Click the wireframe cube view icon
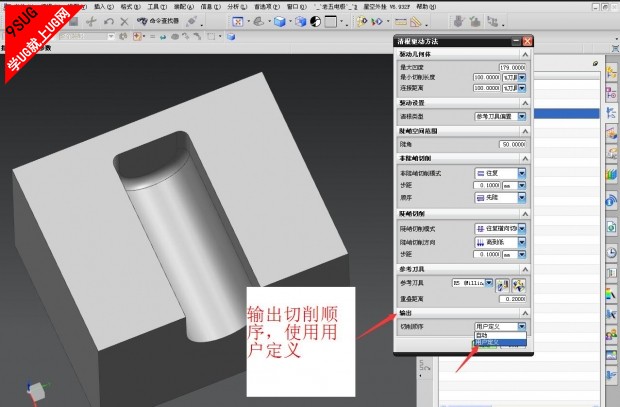The width and height of the screenshot is (620, 407). pyautogui.click(x=301, y=21)
